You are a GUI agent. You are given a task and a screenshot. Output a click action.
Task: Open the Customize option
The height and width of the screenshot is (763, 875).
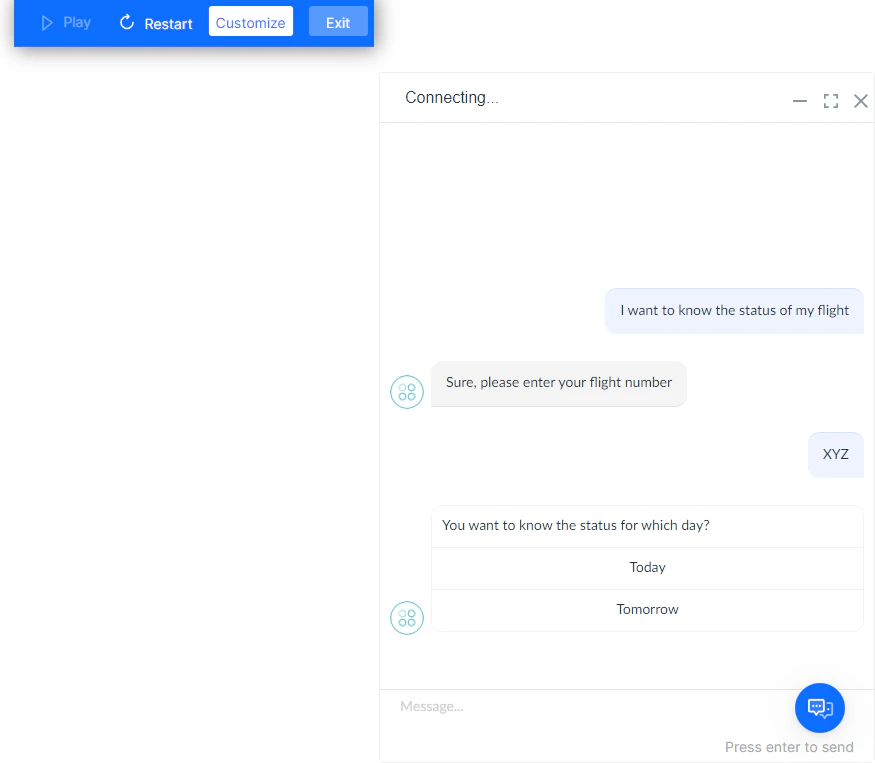(x=251, y=21)
